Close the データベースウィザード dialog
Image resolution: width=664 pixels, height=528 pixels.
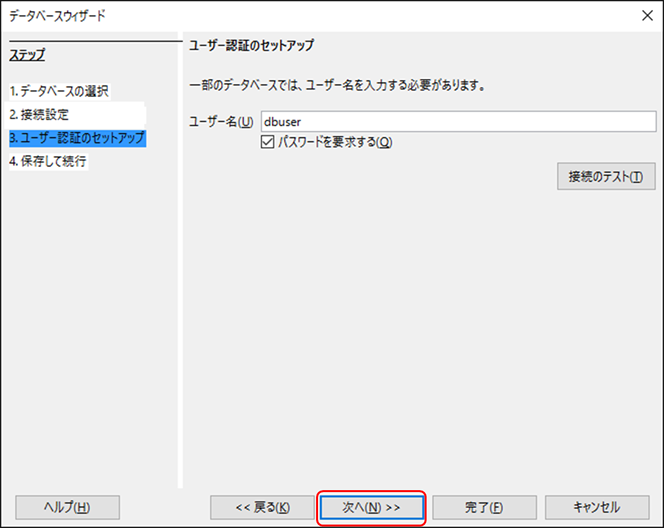647,16
